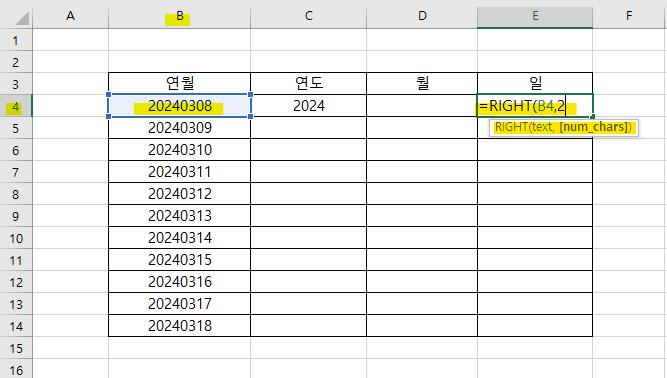
Task: Click cell containing 20240314
Action: [180, 238]
